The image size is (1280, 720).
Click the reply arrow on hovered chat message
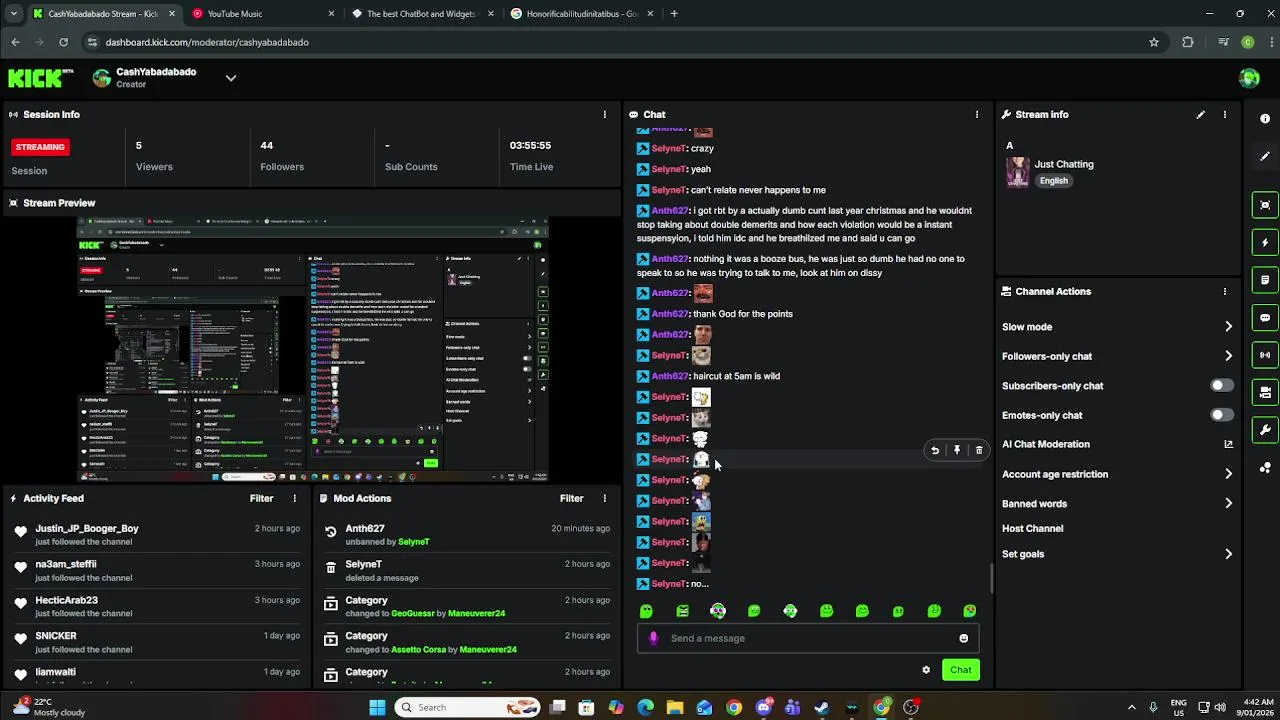pos(935,450)
